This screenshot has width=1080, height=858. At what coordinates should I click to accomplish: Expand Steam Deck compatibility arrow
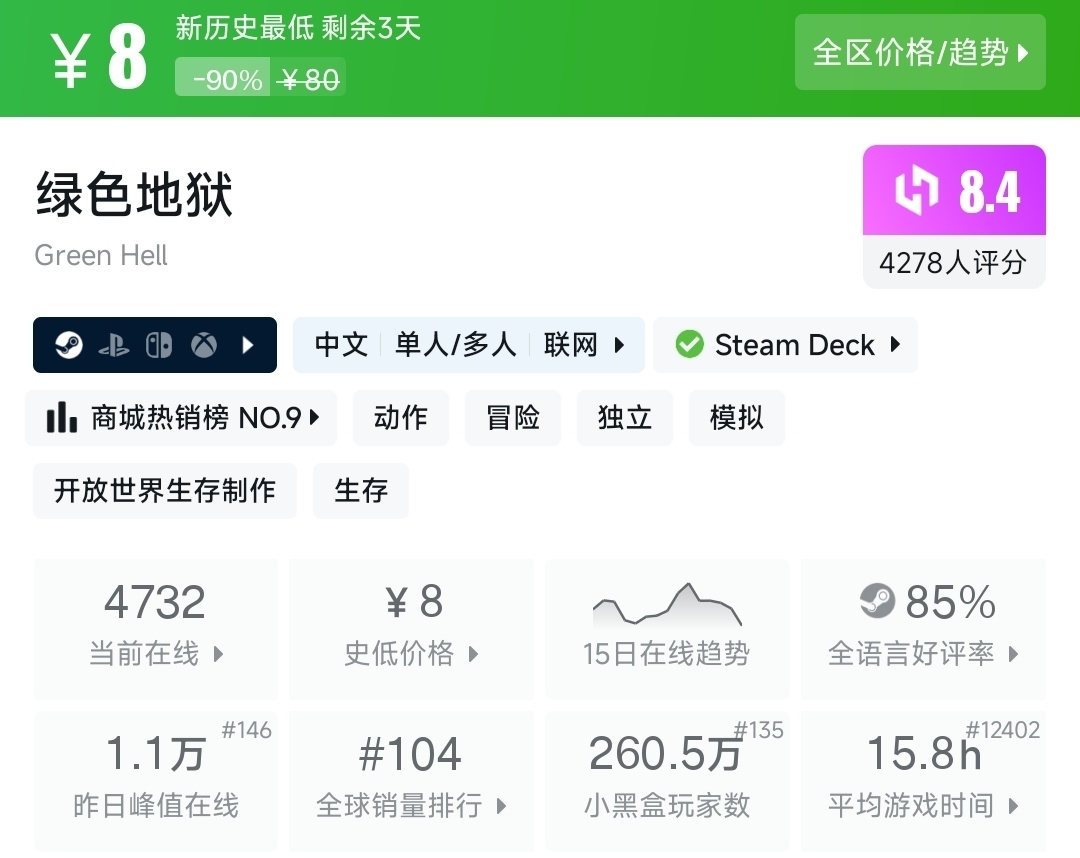[x=895, y=345]
